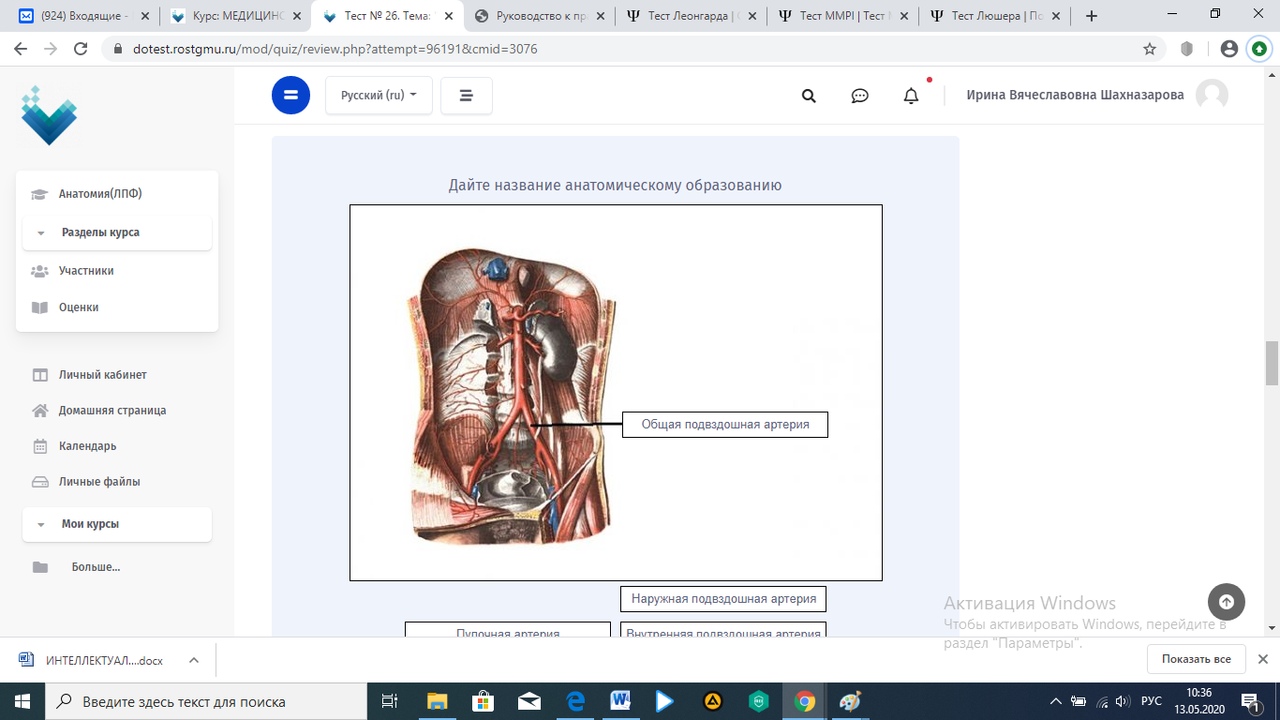1280x720 pixels.
Task: Switch the РУС keyboard language indicator
Action: pyautogui.click(x=1152, y=701)
